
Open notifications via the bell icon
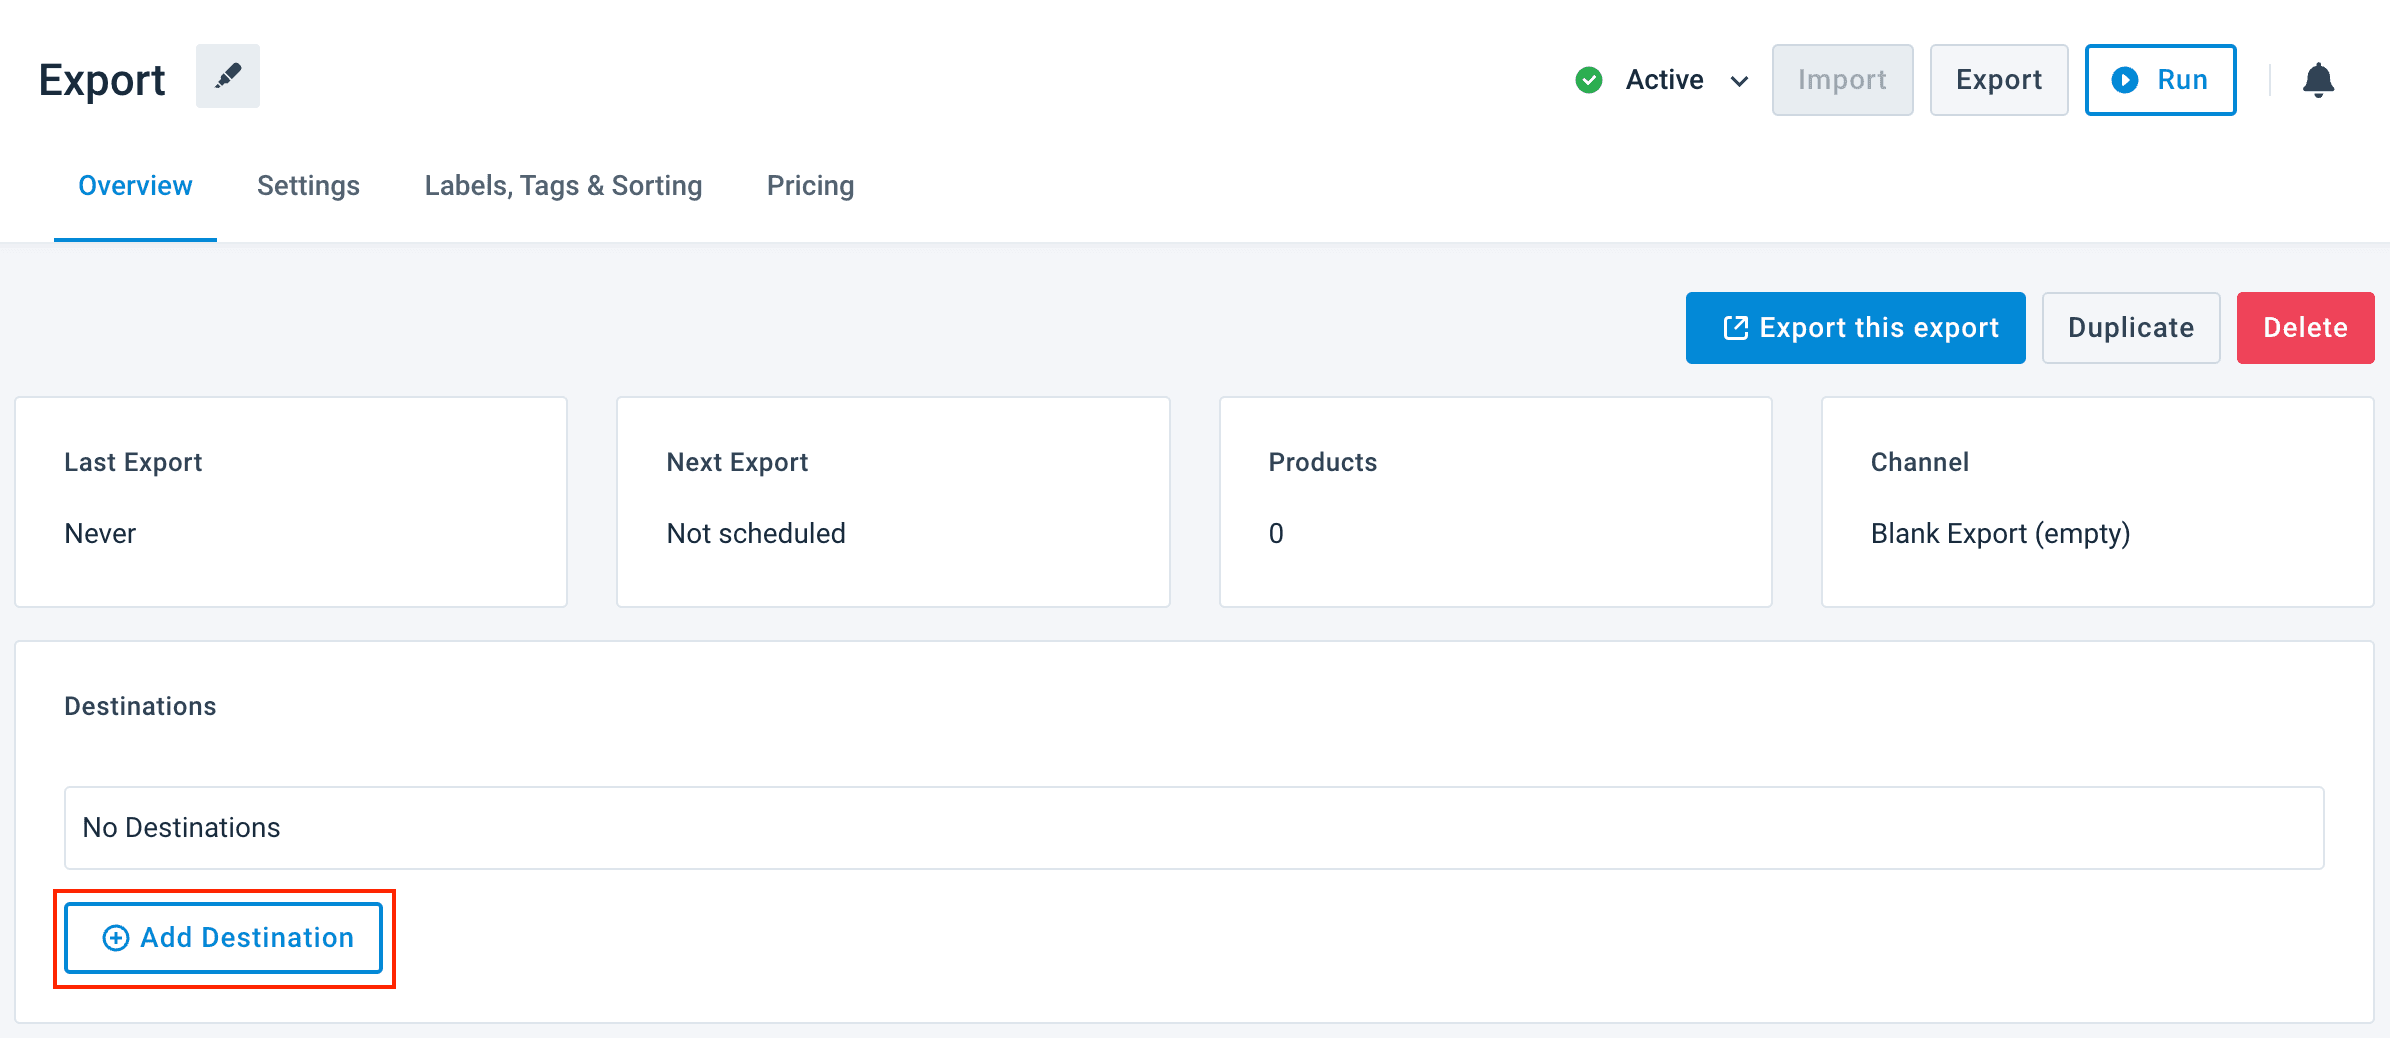tap(2317, 80)
